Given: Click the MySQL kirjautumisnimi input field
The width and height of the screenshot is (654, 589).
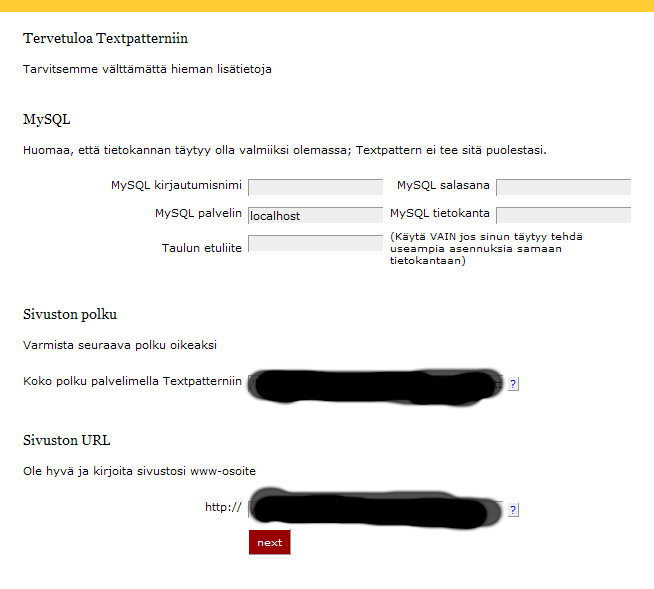Looking at the screenshot, I should [x=315, y=187].
